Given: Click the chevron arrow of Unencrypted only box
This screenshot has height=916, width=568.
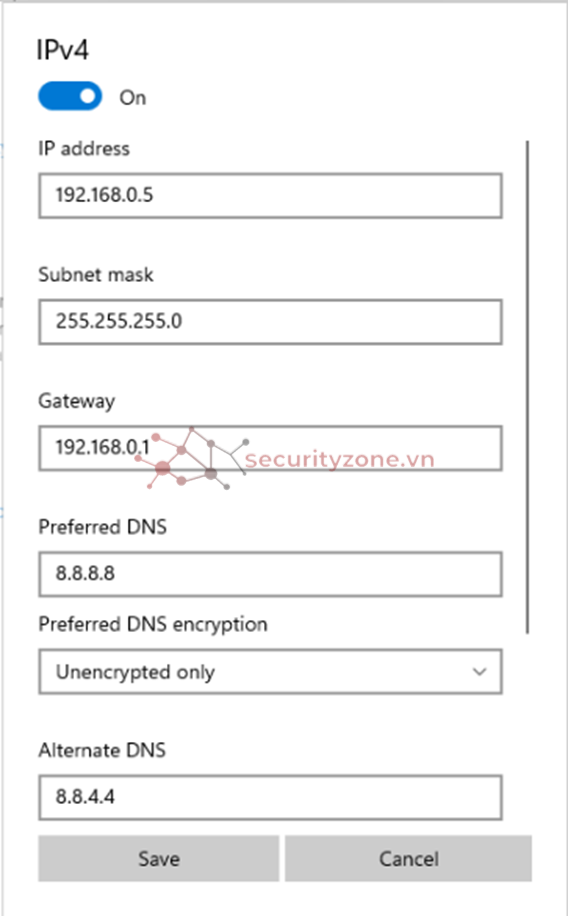Looking at the screenshot, I should coord(479,672).
